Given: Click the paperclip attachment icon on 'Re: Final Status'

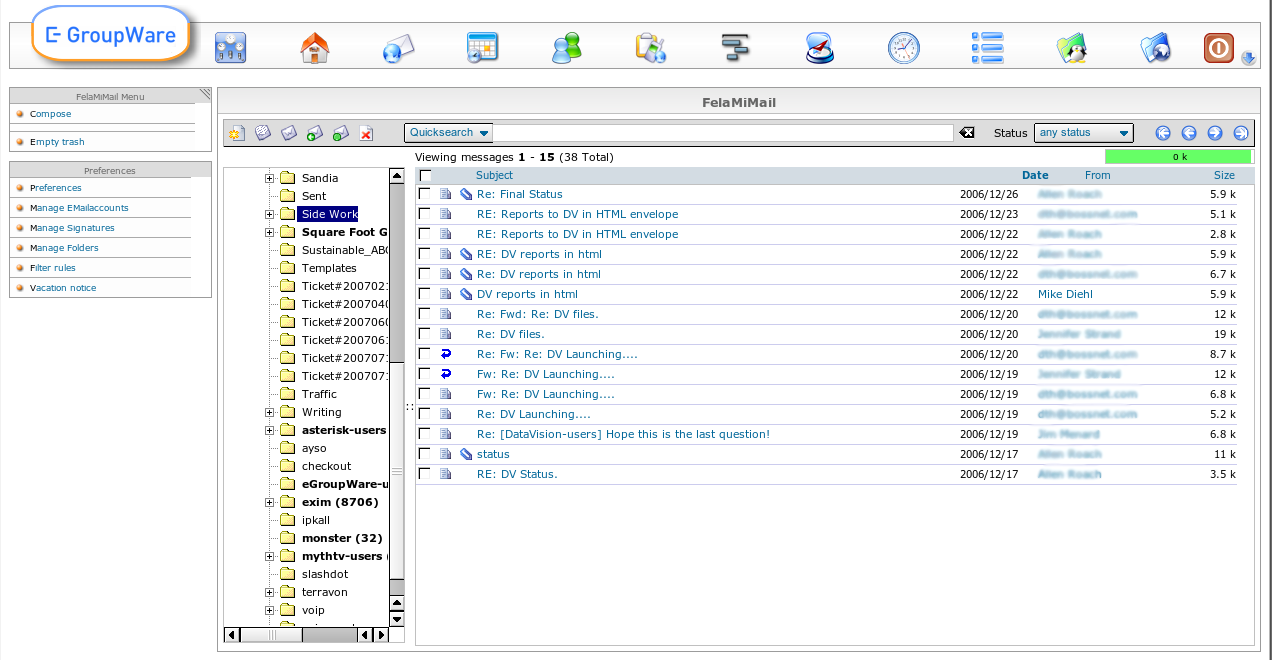Looking at the screenshot, I should (466, 194).
